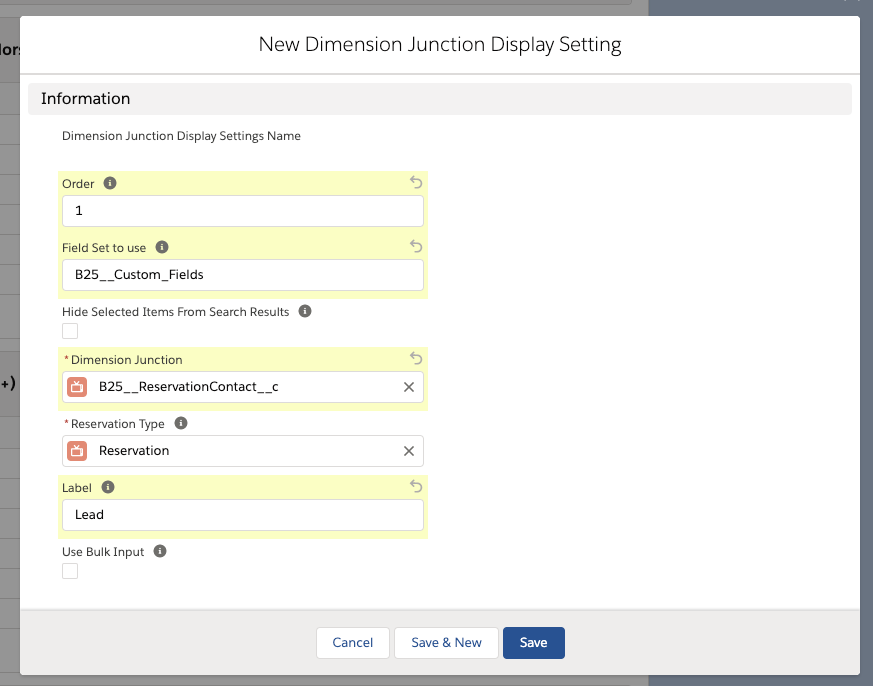This screenshot has width=873, height=686.
Task: Click info icon for Hide Selected Items
Action: (x=305, y=311)
